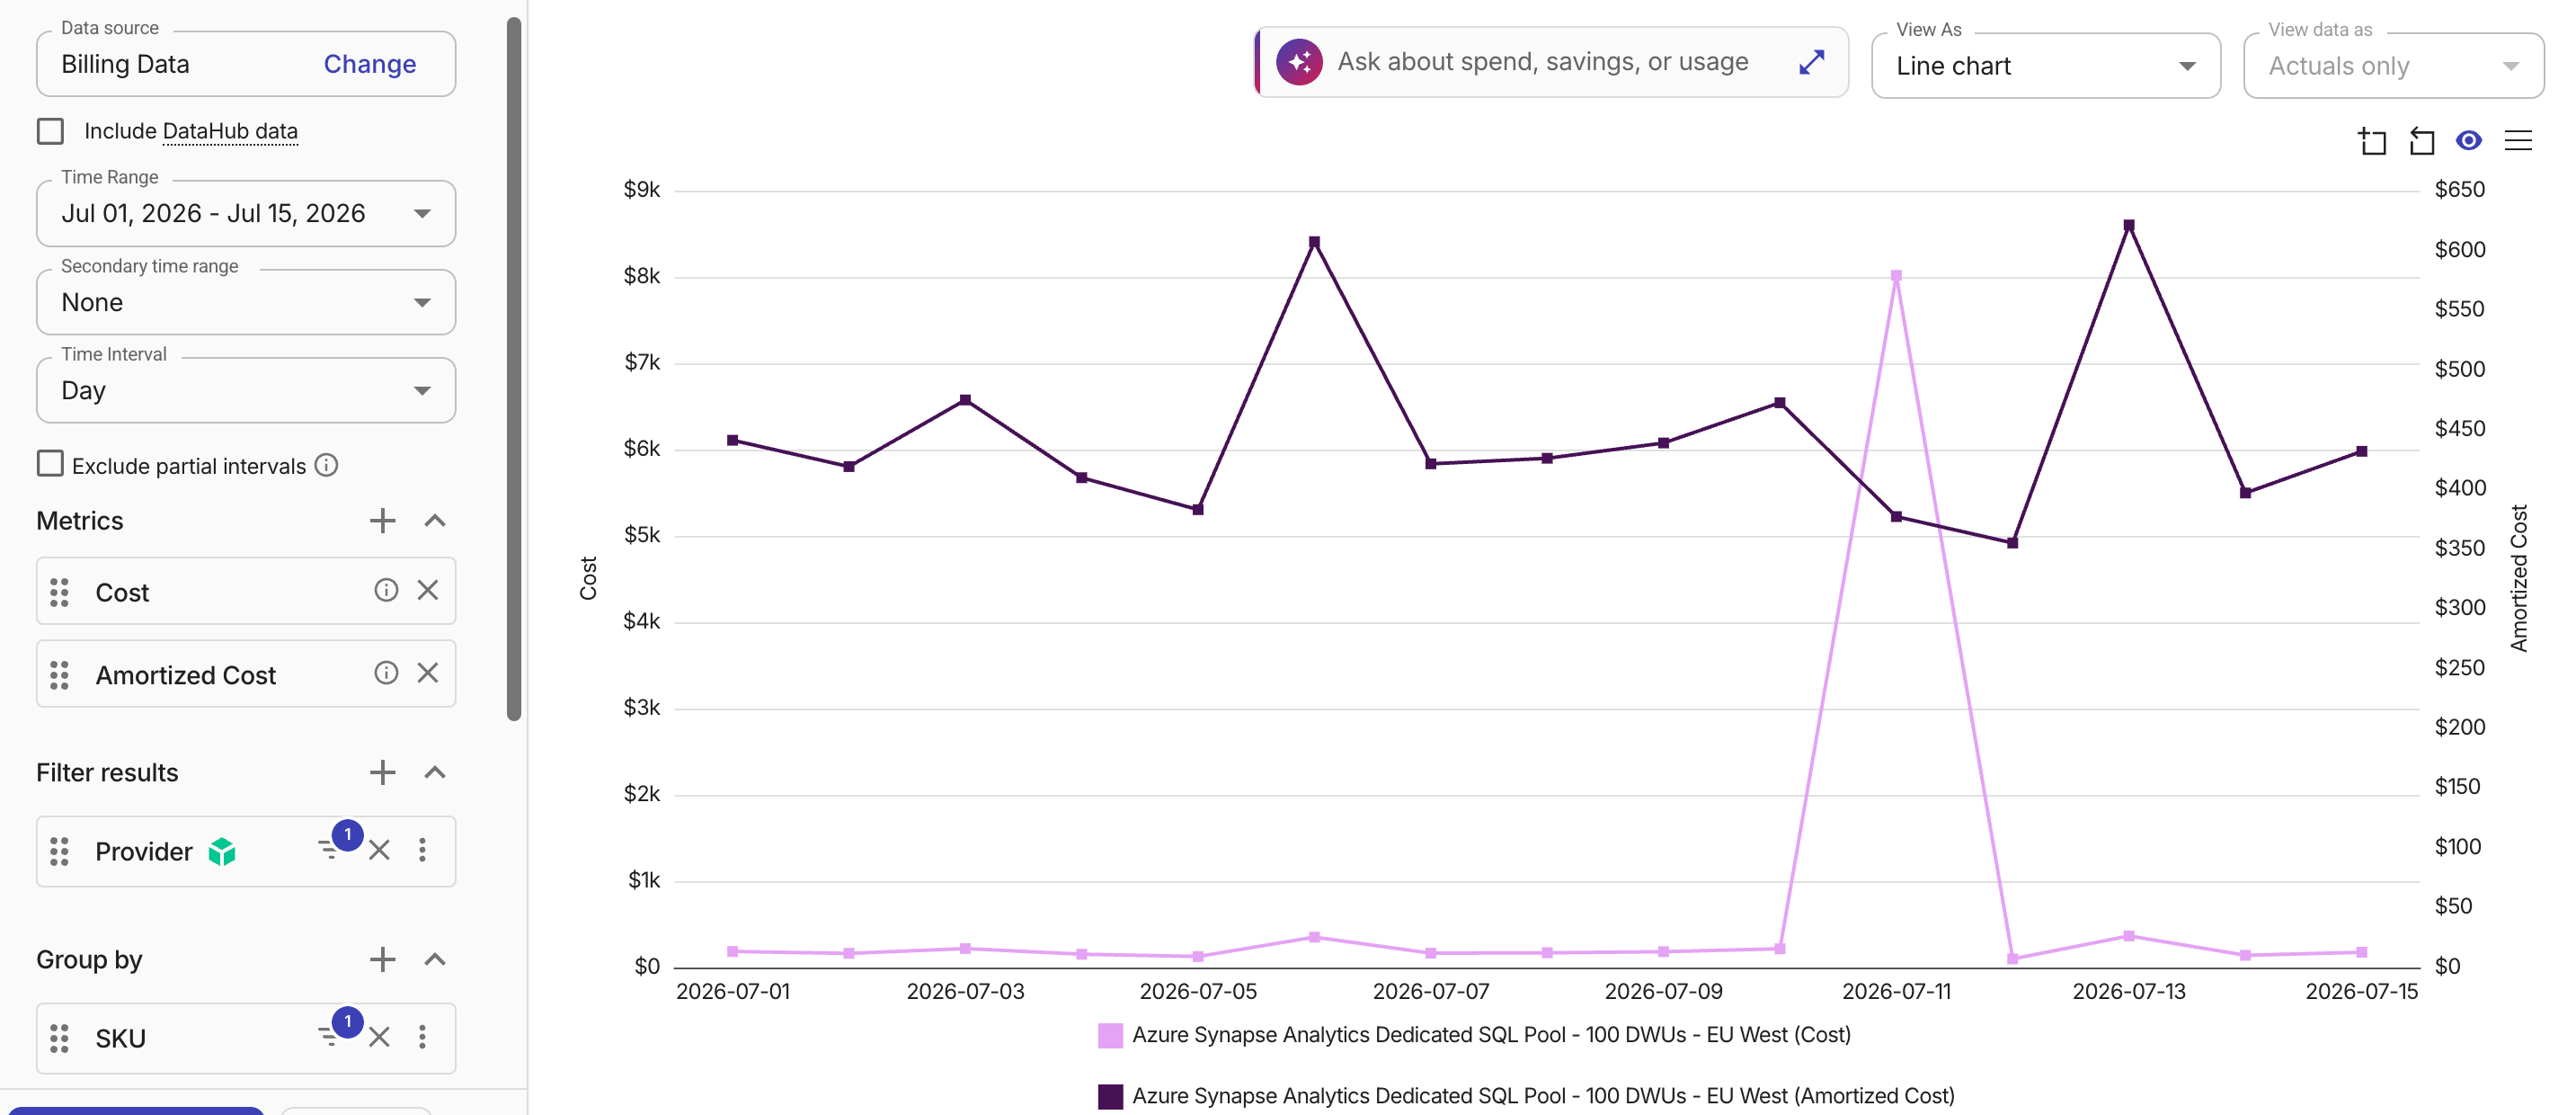2576x1115 pixels.
Task: Click the Cost spike point on 2026-07-11
Action: click(x=1896, y=276)
